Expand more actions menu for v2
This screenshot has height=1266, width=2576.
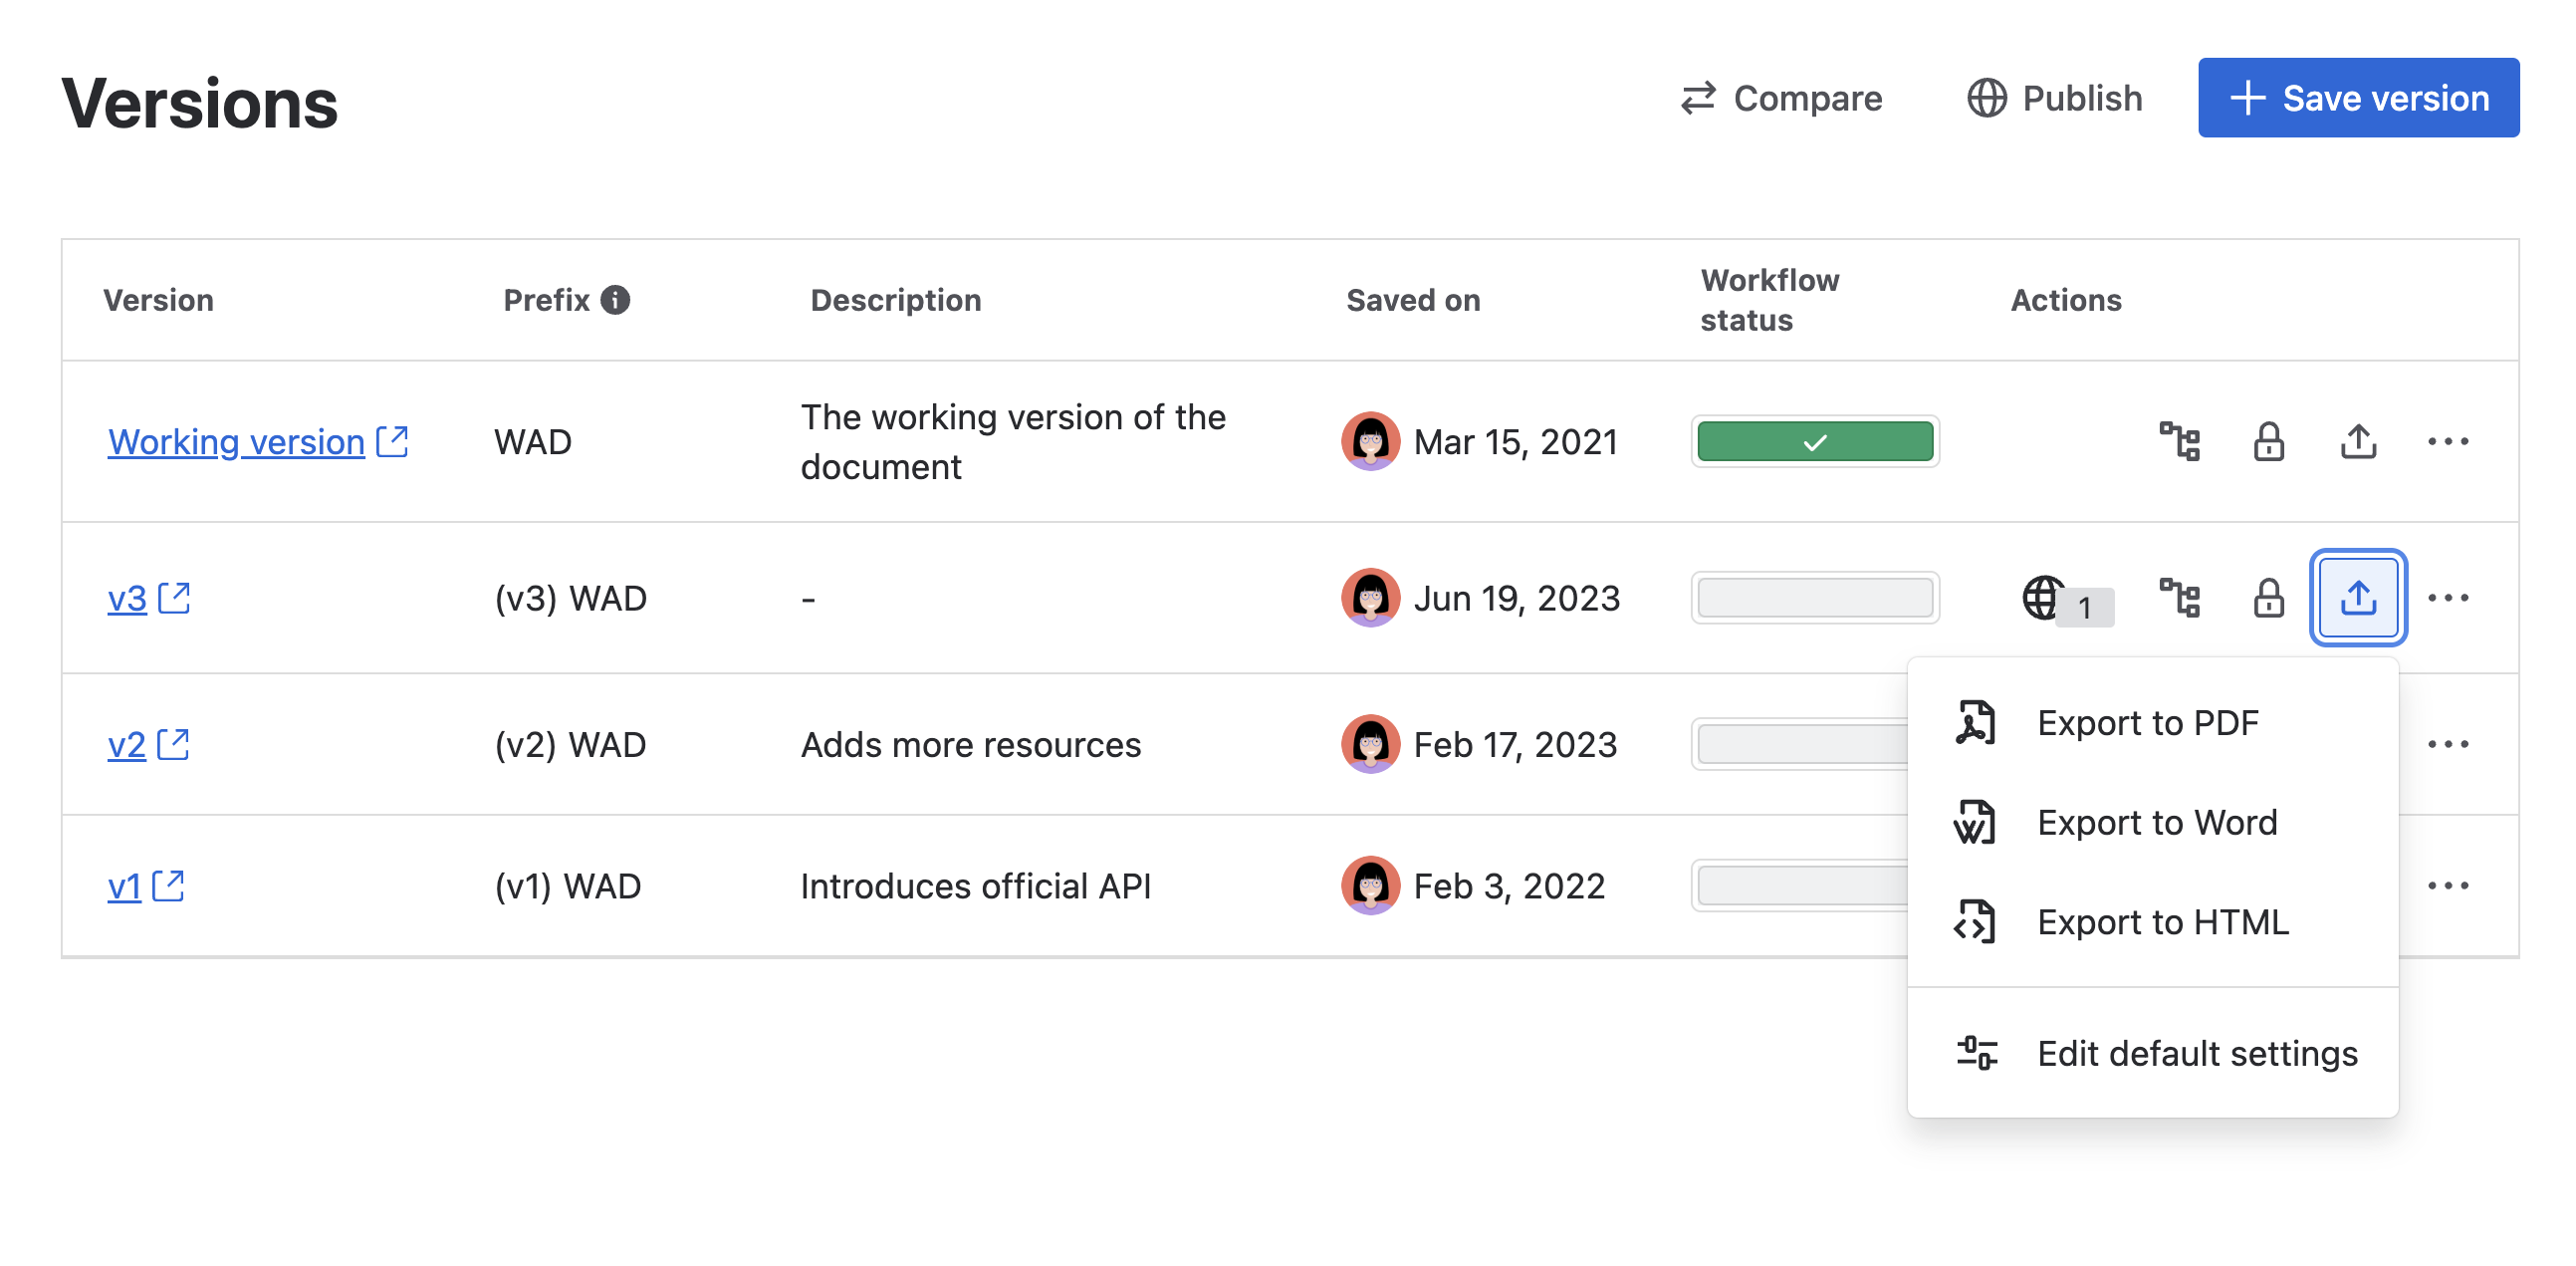coord(2447,743)
